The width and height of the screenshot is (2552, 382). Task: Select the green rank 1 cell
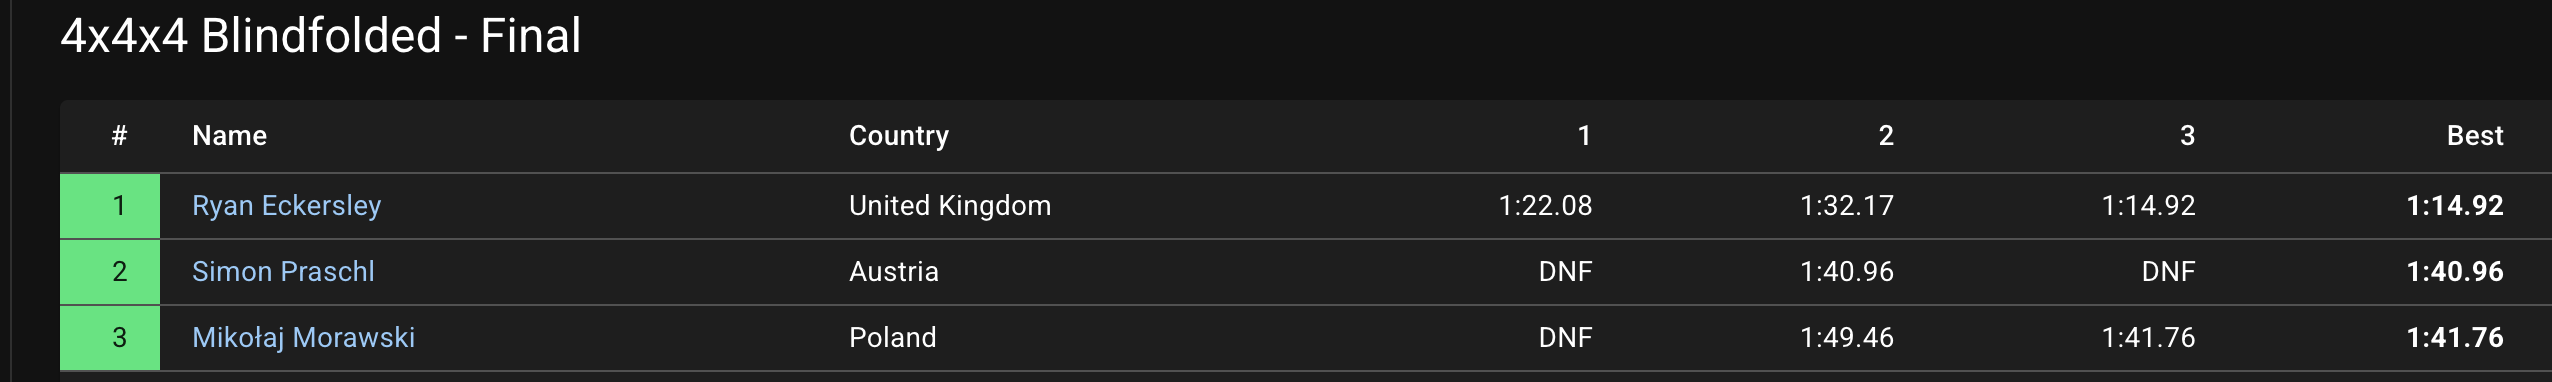pos(110,206)
